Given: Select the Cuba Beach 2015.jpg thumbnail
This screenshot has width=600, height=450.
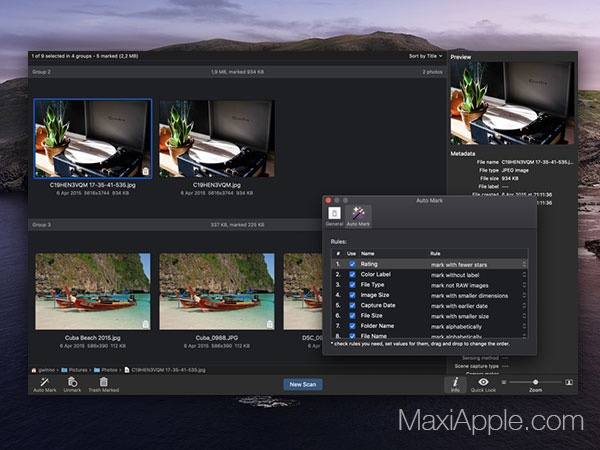Looking at the screenshot, I should (x=93, y=291).
